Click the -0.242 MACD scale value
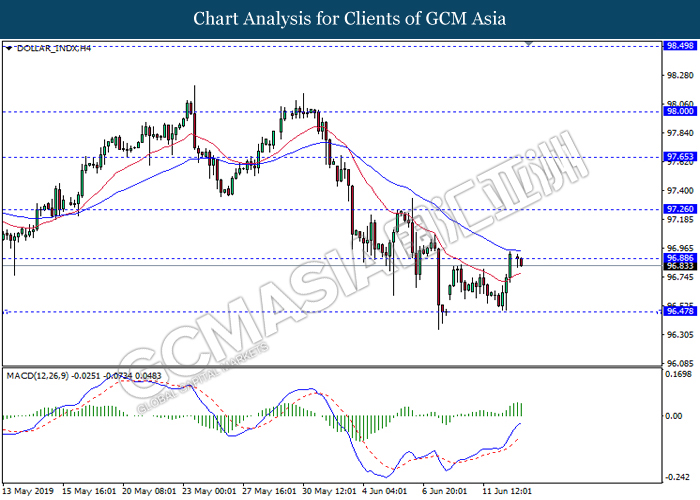The height and width of the screenshot is (500, 700). tap(680, 477)
